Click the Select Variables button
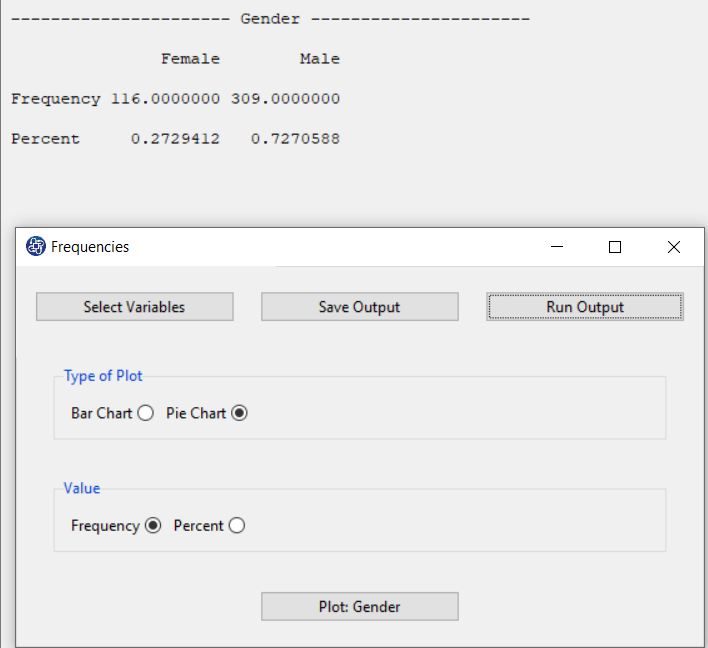Viewport: 708px width, 648px height. [135, 307]
